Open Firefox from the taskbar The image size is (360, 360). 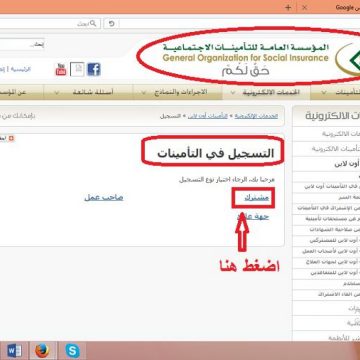click(42, 351)
